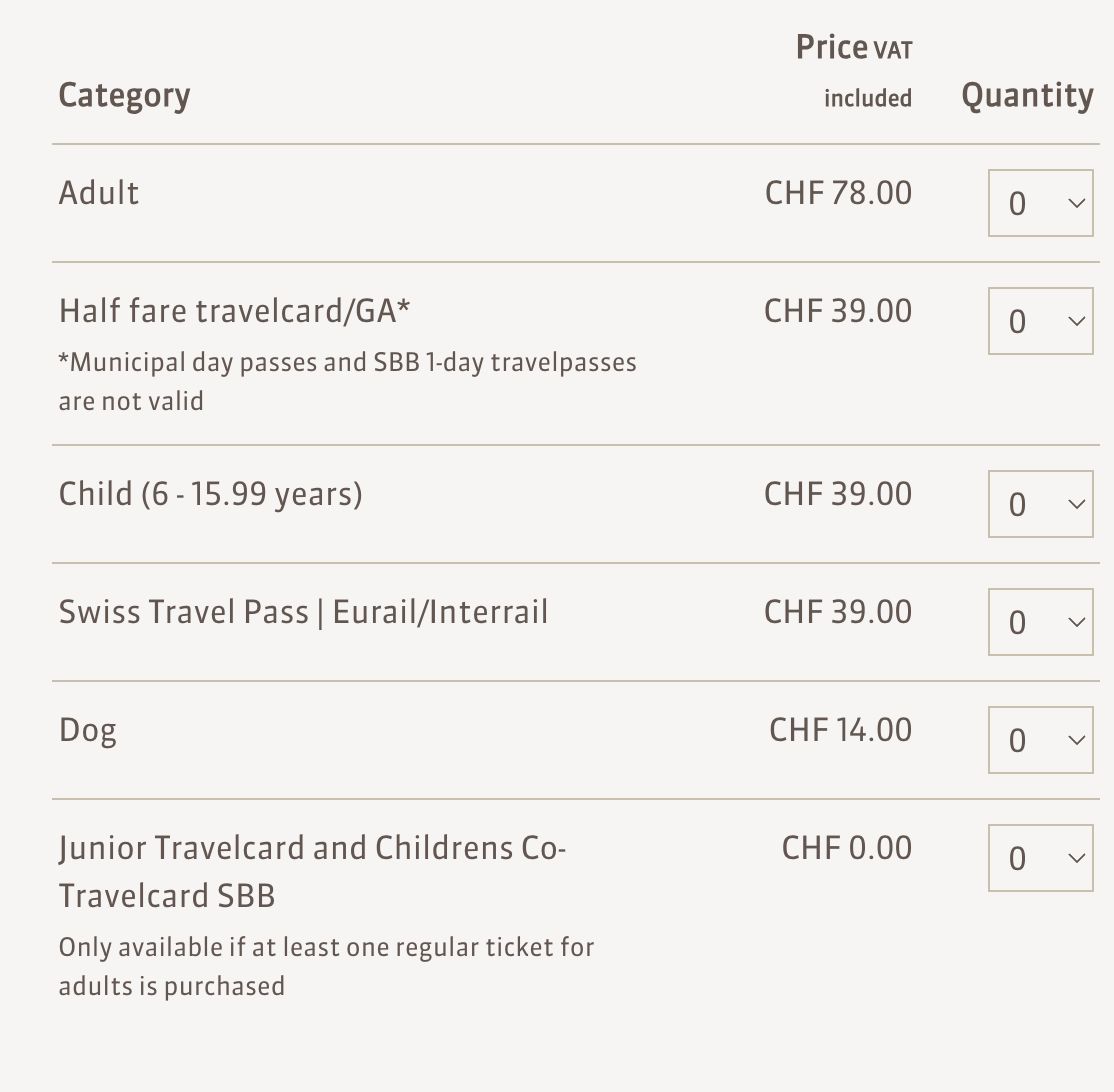1114x1092 pixels.
Task: Expand the Junior Travelcard quantity dropdown
Action: (x=1040, y=858)
